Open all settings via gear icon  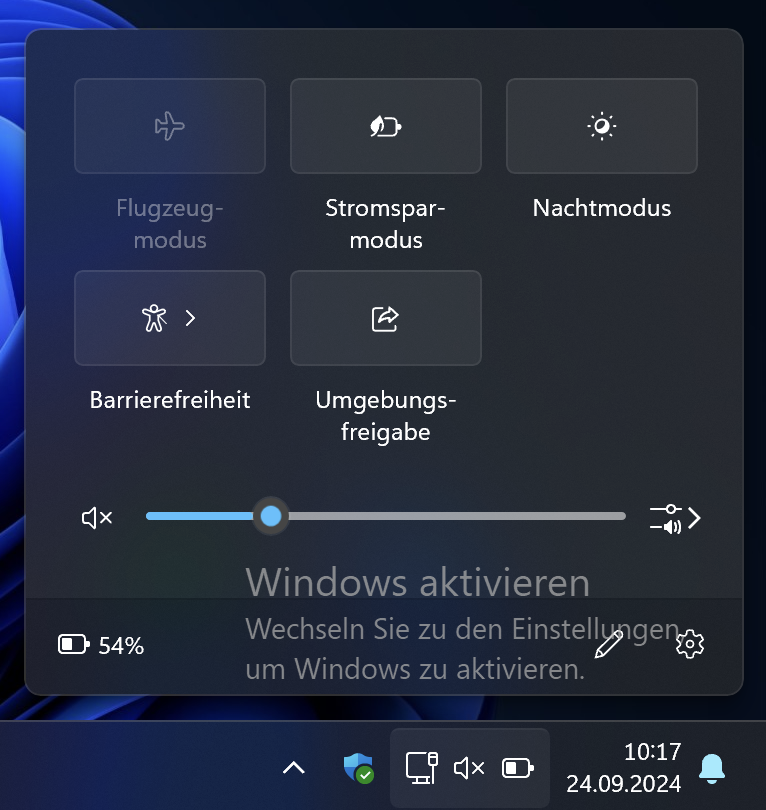point(690,644)
